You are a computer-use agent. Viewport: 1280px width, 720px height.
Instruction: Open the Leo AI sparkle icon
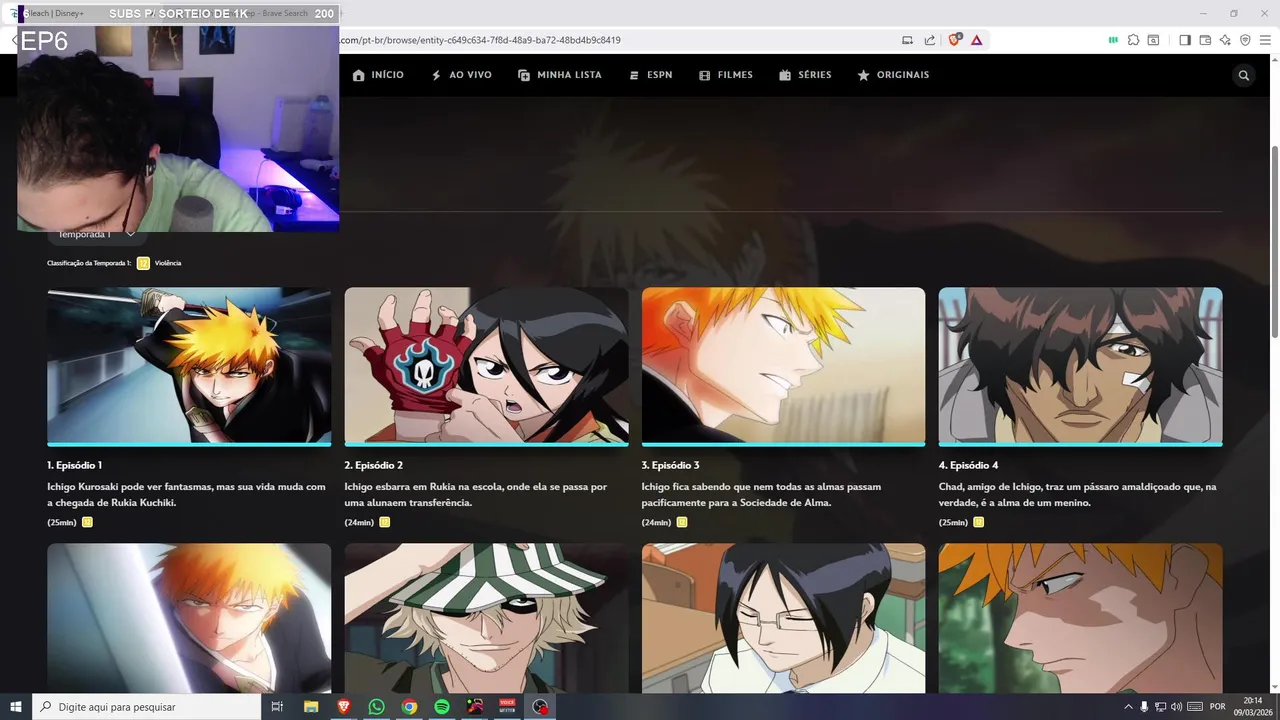pos(1225,40)
